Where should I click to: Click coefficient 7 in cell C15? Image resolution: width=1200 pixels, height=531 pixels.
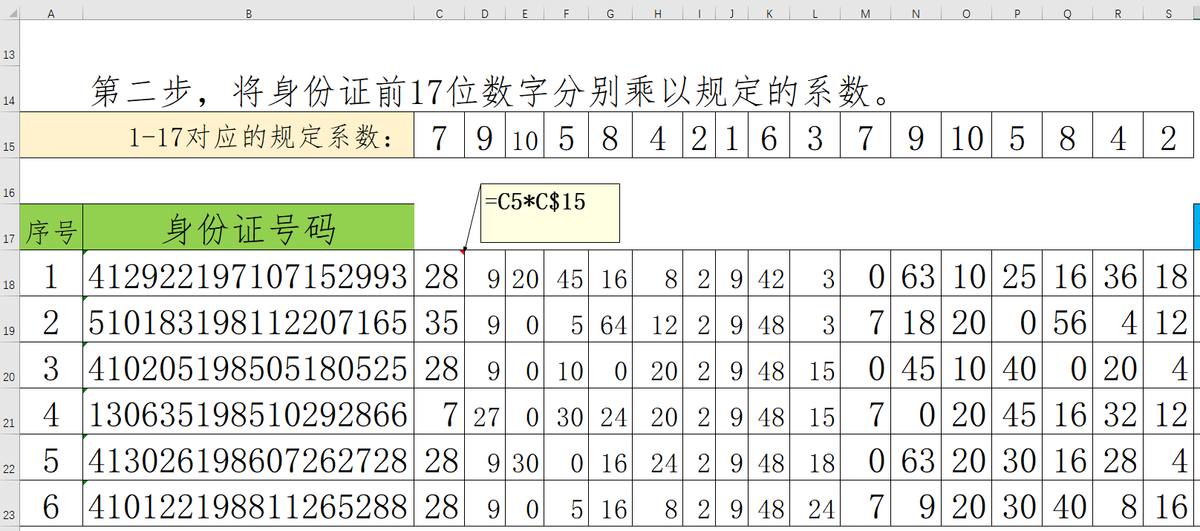coord(439,137)
